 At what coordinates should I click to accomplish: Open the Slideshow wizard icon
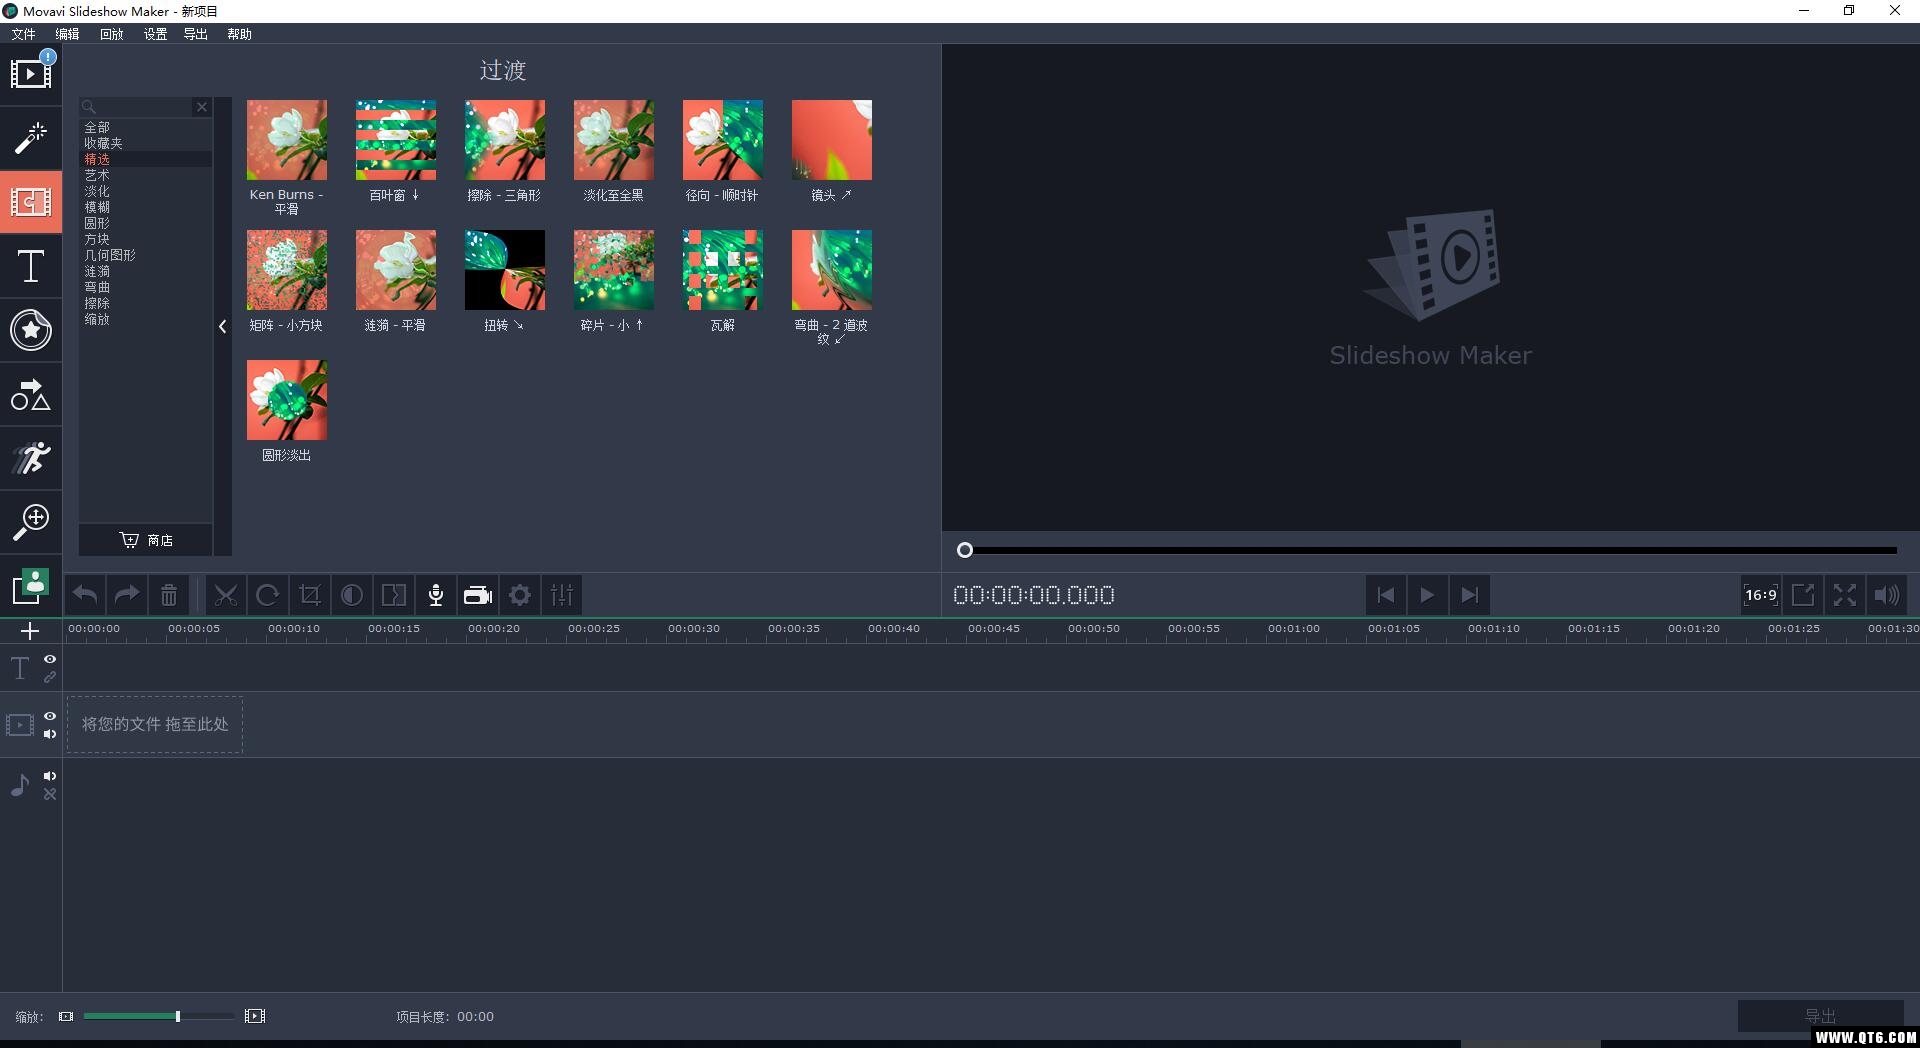[x=31, y=587]
